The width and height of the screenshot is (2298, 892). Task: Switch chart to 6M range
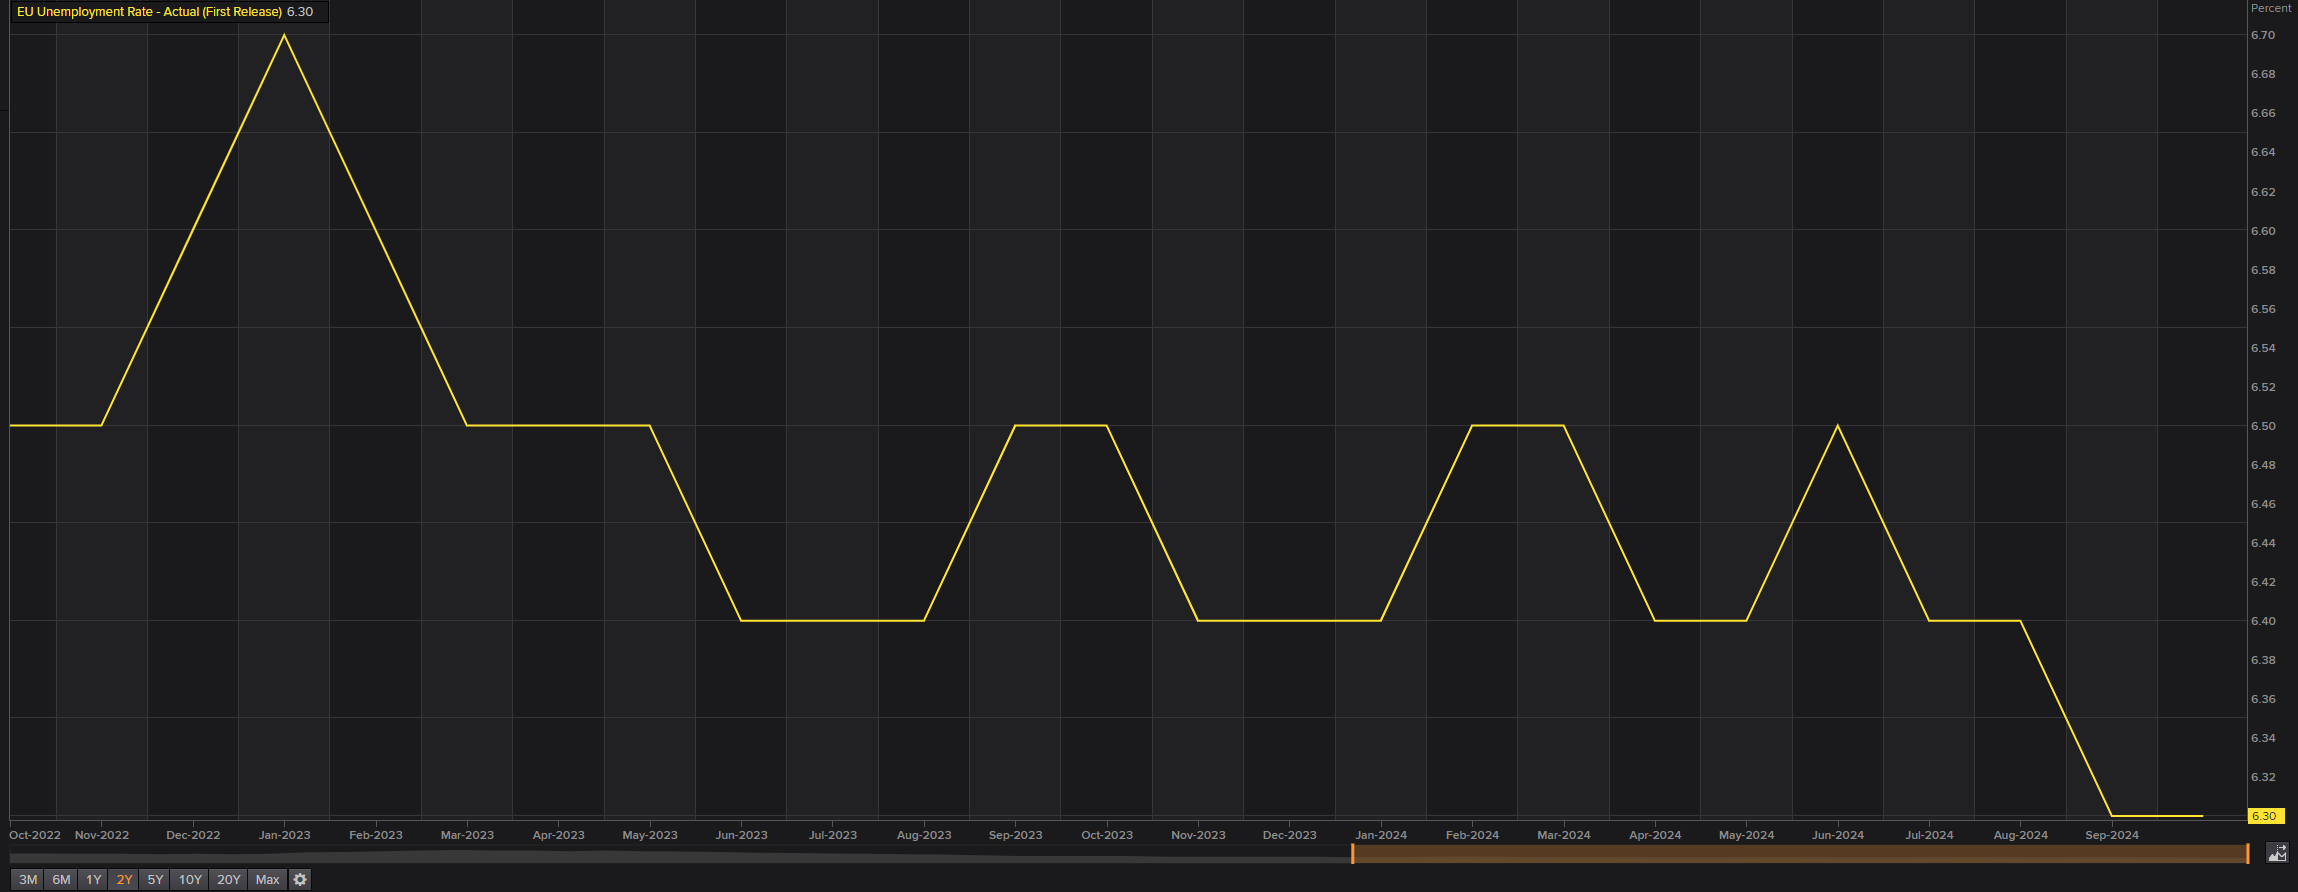61,880
